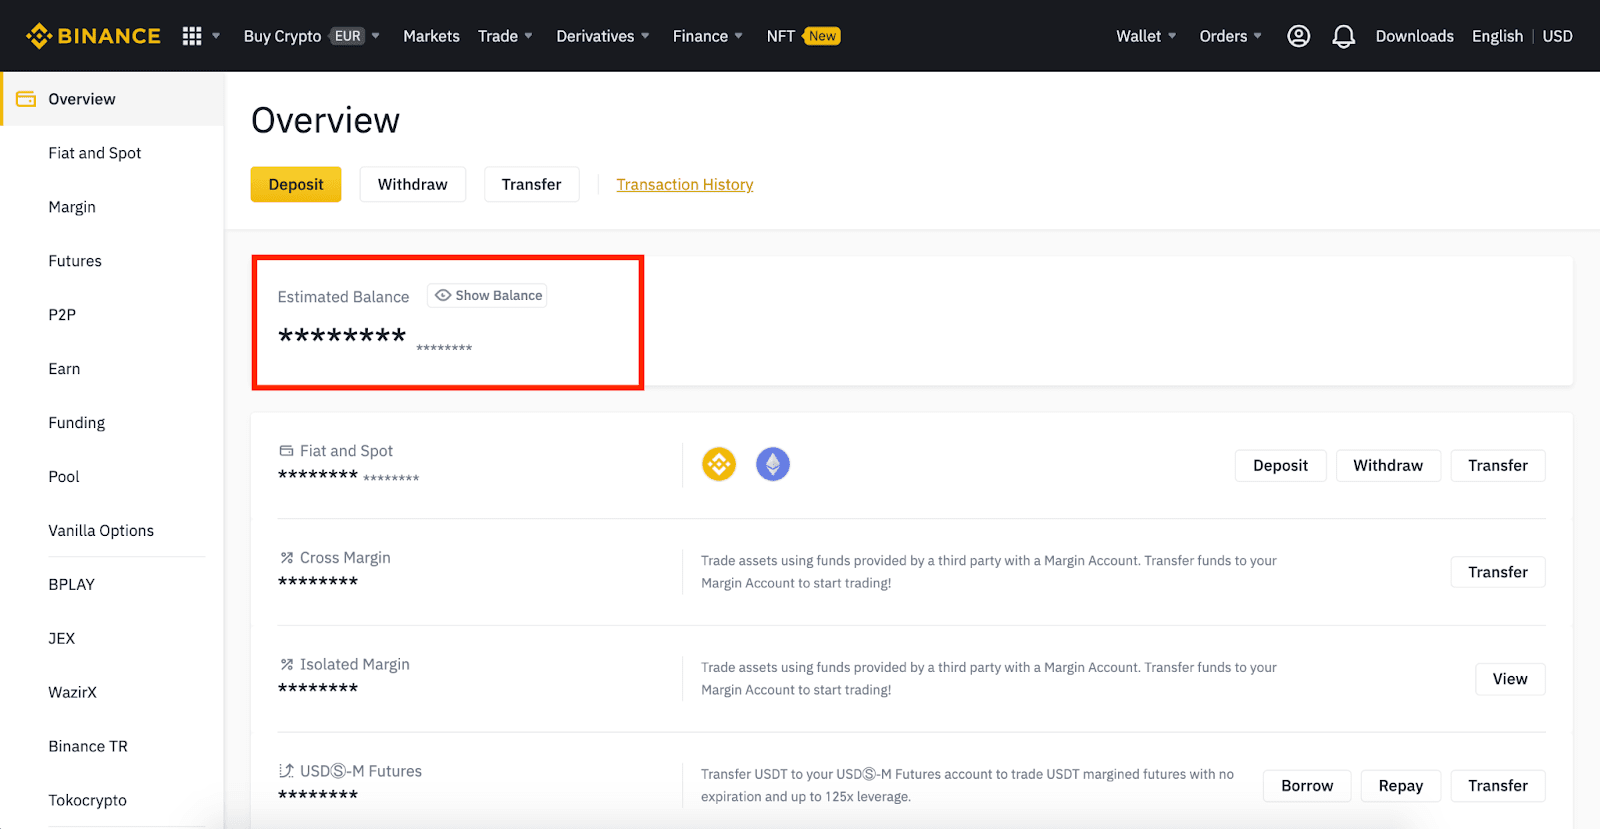The height and width of the screenshot is (829, 1600).
Task: Go to Markets in top navigation
Action: pos(431,36)
